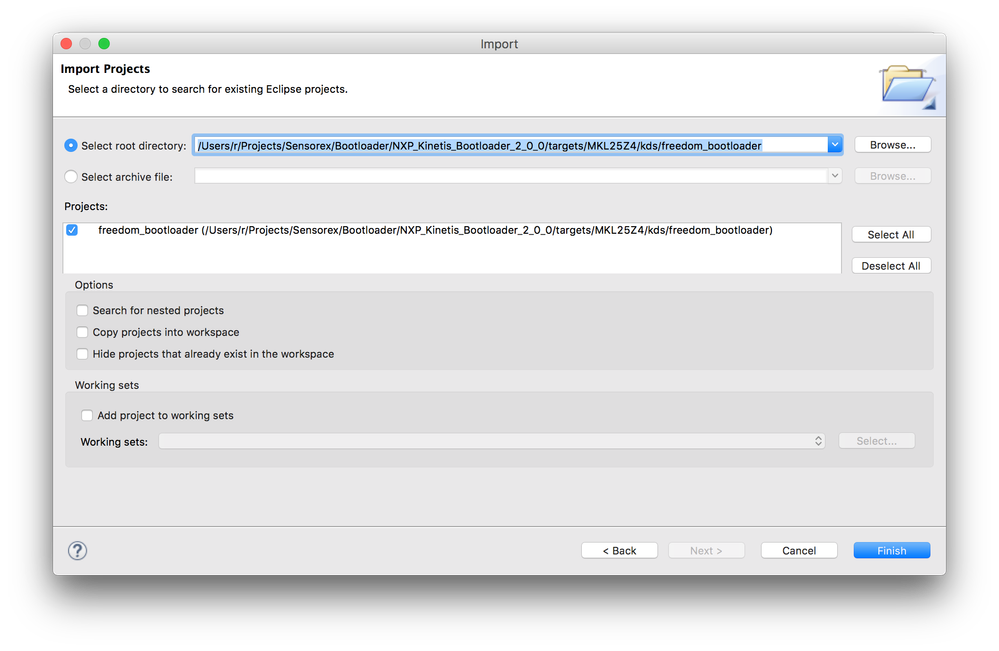Click the help question mark icon

[x=77, y=550]
